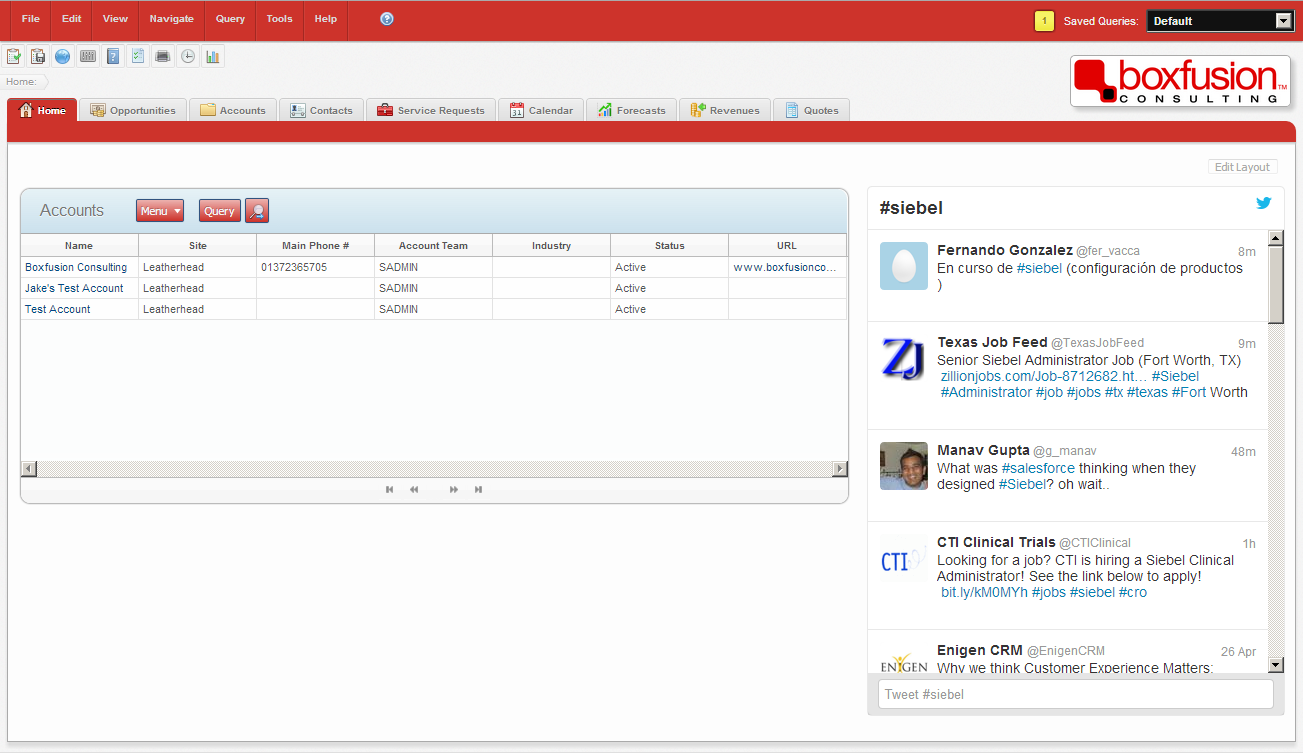Click the Name column header
Viewport: 1303px width, 753px height.
tap(79, 246)
